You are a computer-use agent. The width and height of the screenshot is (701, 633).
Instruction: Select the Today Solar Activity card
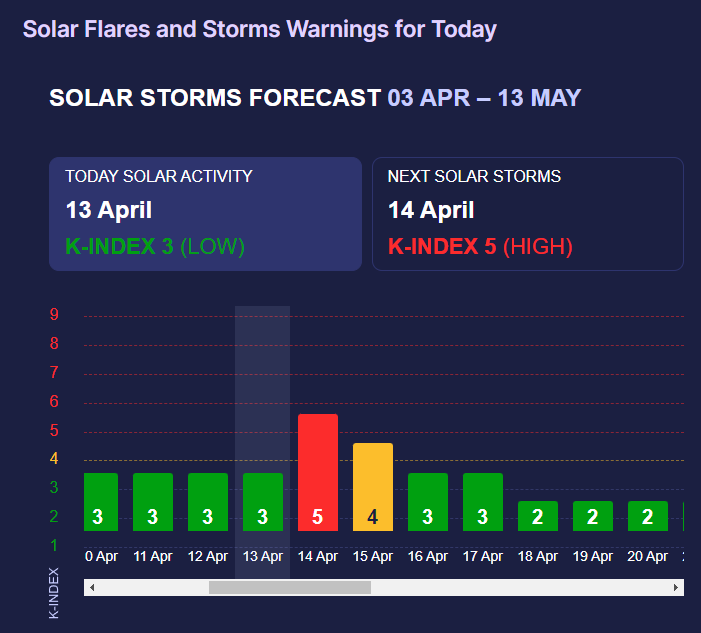click(205, 213)
